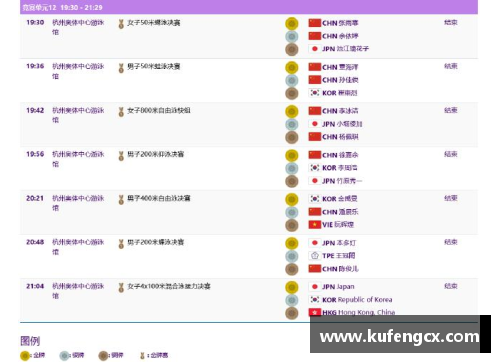Screen dimensions: 500x362
Task: Select the JPN gold medalist of the 20:48 event
Action: [339, 243]
